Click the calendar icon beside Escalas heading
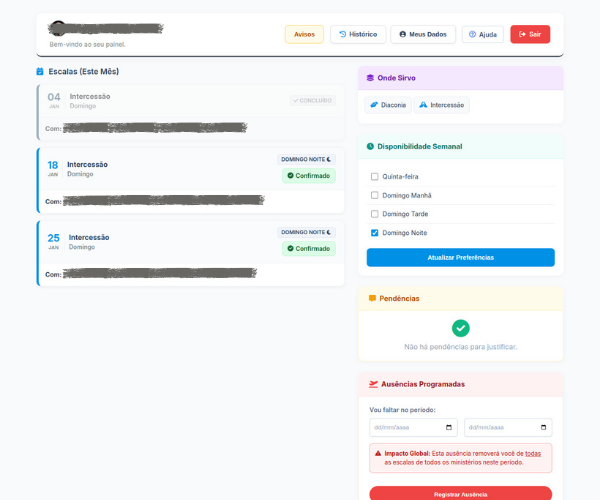Screen dimensions: 600x500 (x=40, y=71)
